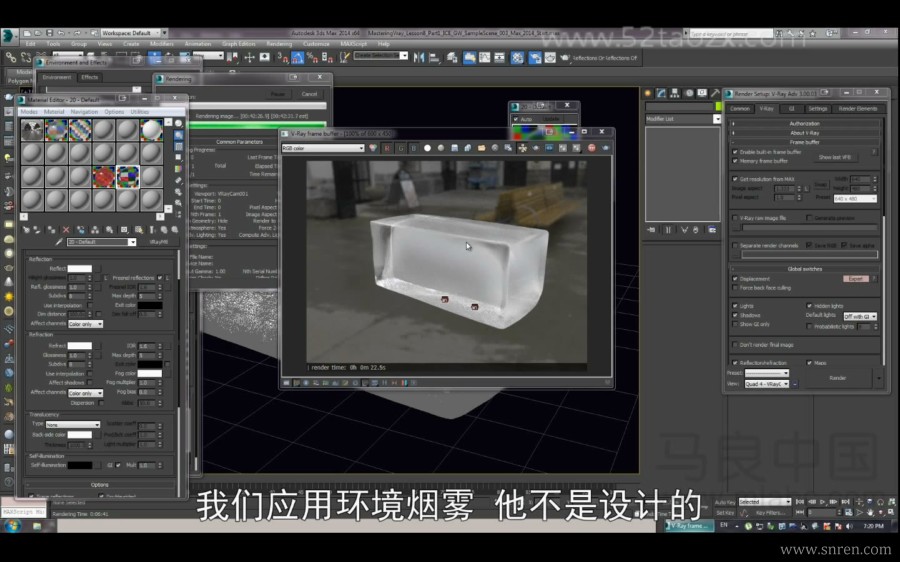Enable Don't render final image
Screen dimensions: 900x562
tap(736, 344)
